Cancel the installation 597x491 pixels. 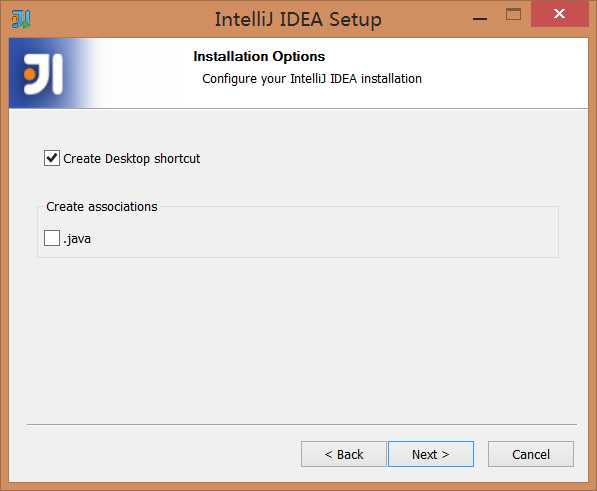(531, 454)
